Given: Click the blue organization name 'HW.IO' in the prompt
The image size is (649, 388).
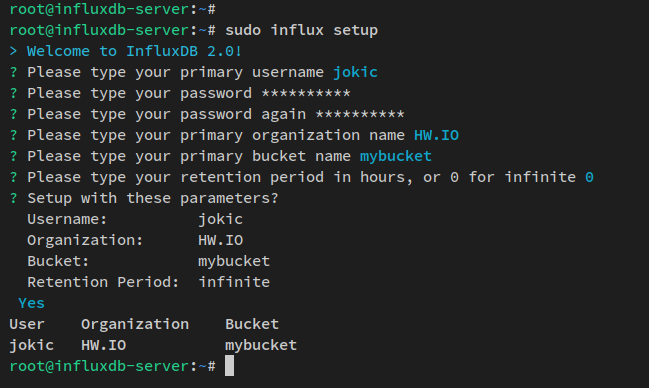Looking at the screenshot, I should 436,135.
